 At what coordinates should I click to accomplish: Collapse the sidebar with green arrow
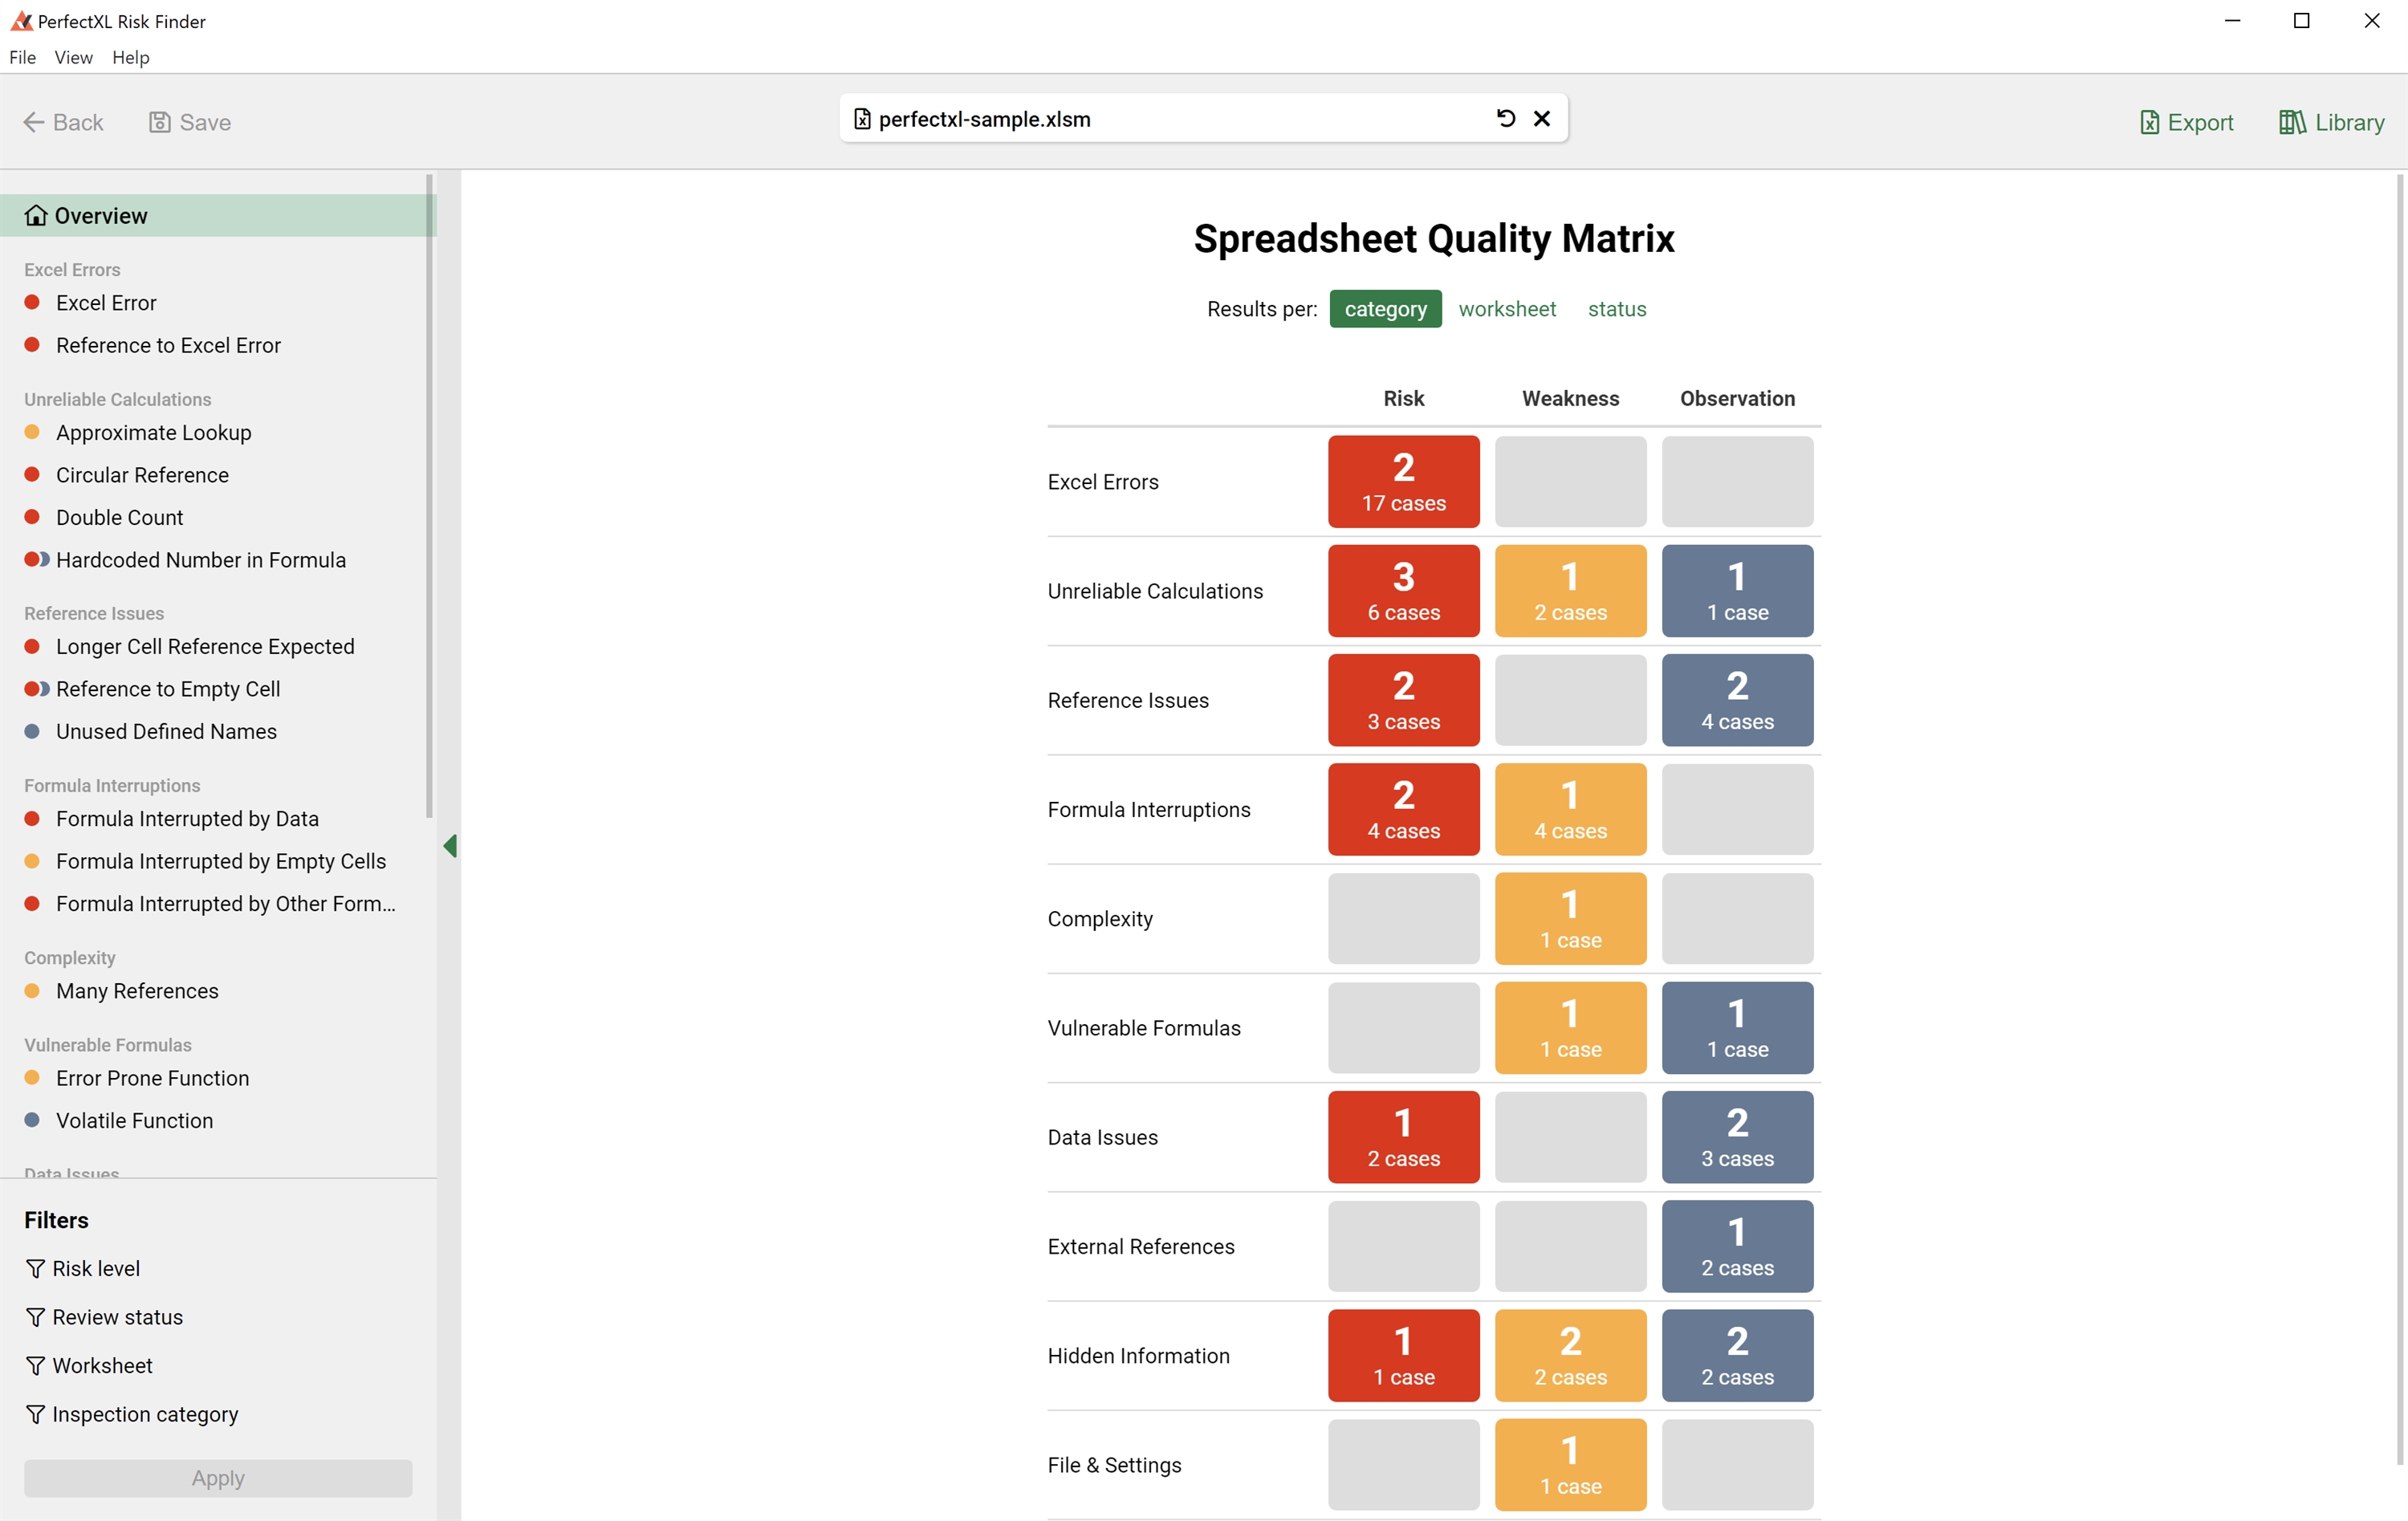[450, 846]
